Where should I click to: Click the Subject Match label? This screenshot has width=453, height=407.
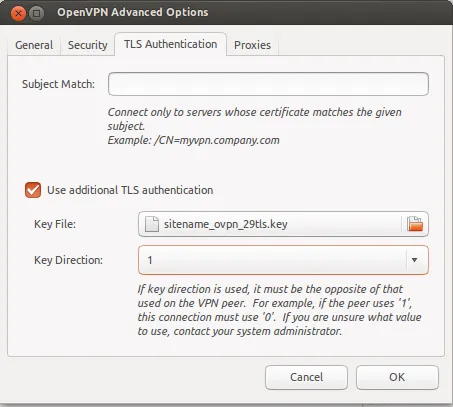coord(58,84)
